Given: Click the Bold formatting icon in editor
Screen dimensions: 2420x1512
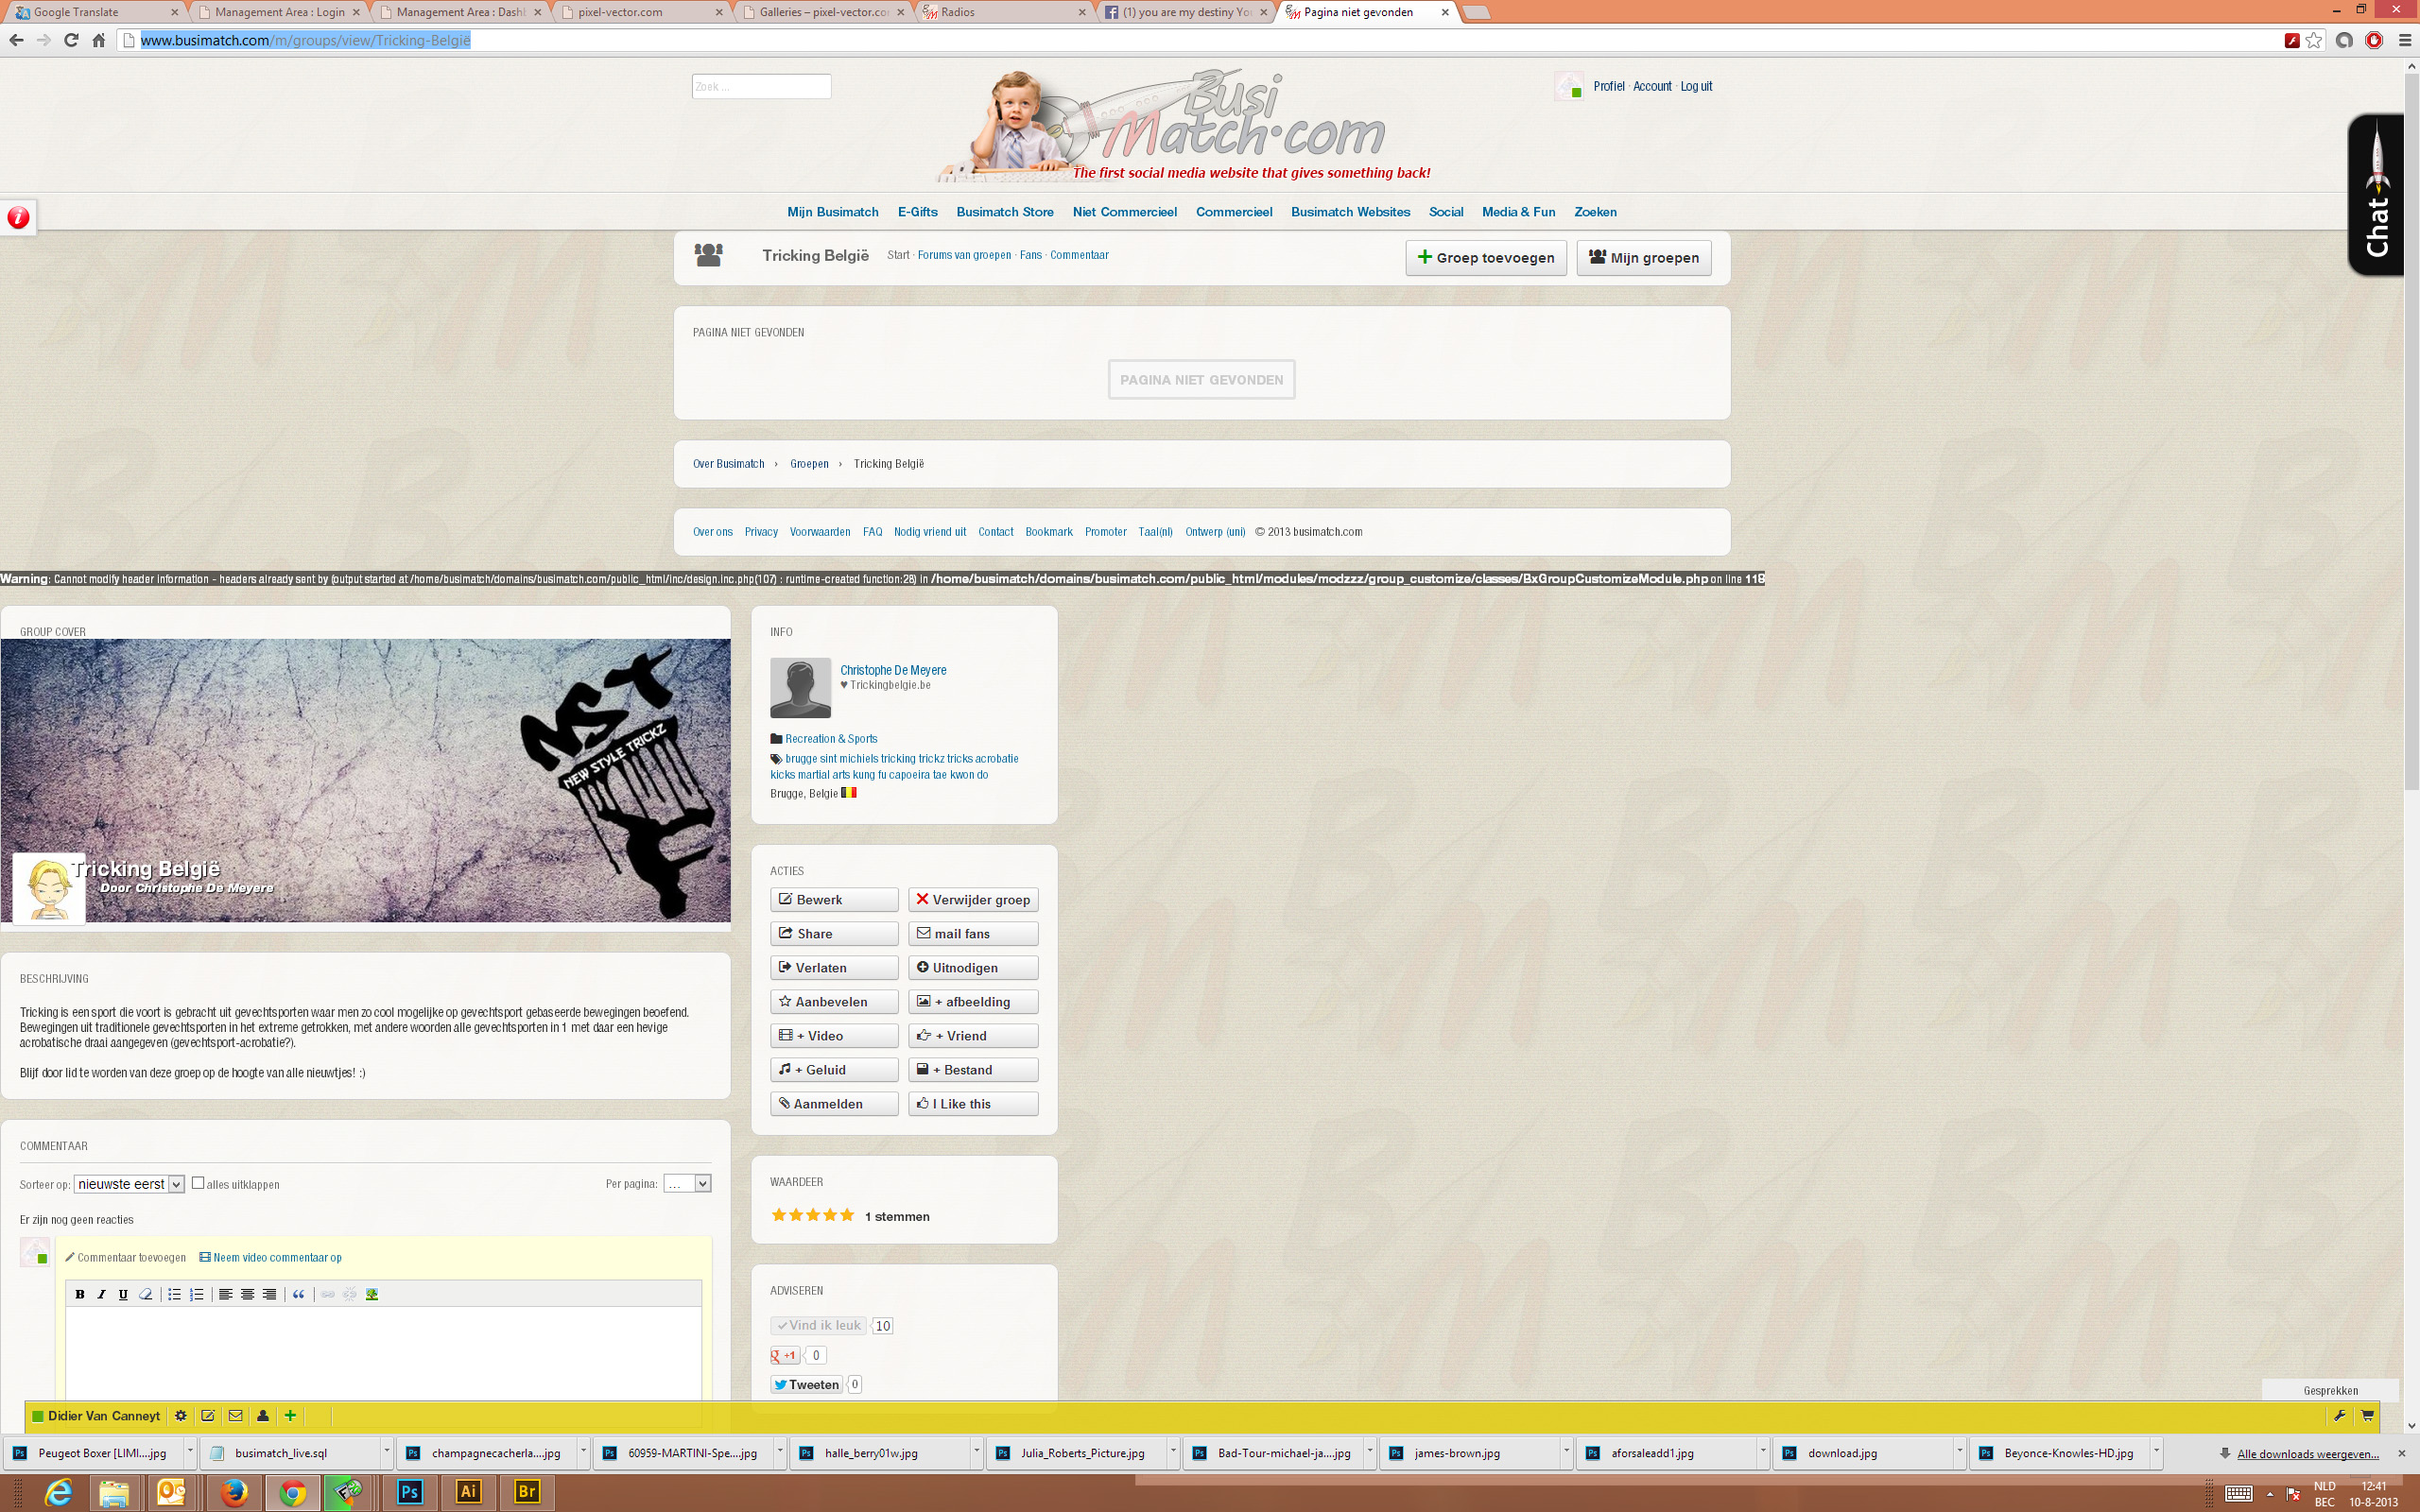Looking at the screenshot, I should click(80, 1294).
